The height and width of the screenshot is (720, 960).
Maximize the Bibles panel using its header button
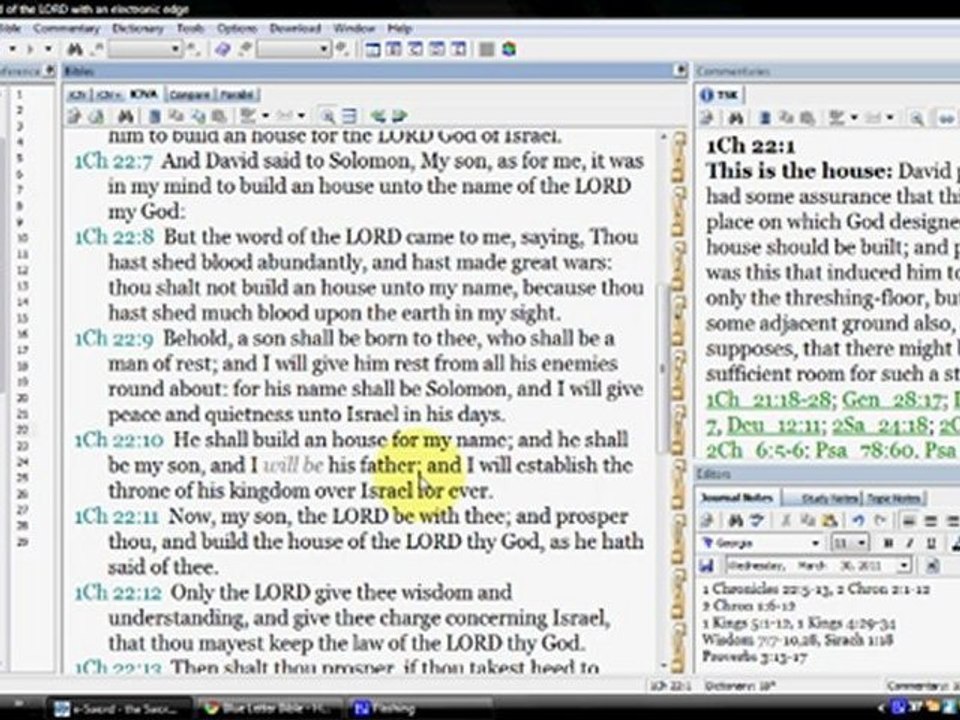pos(680,70)
